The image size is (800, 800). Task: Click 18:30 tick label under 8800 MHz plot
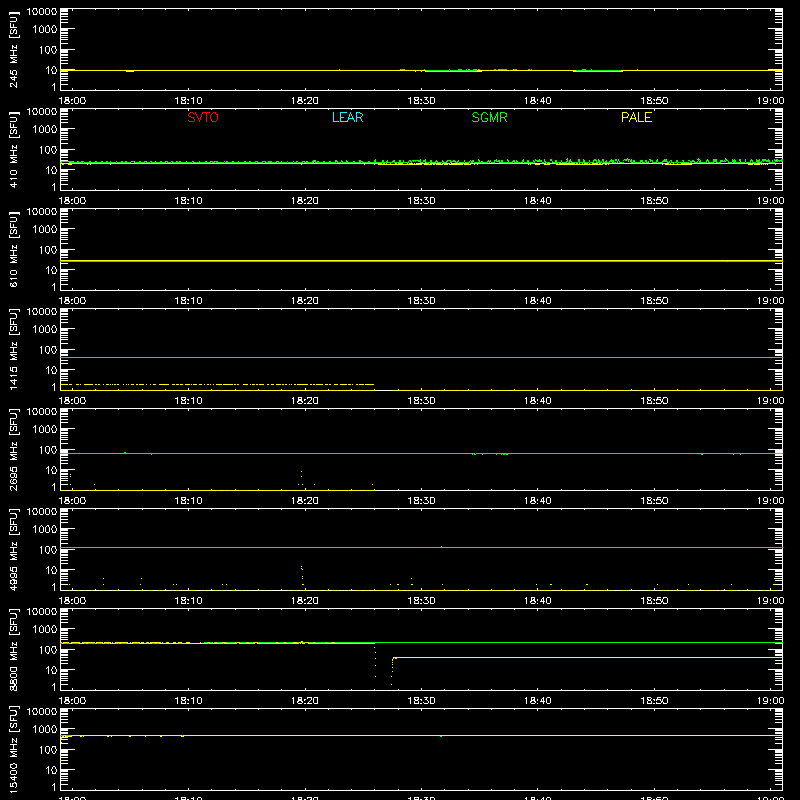click(x=421, y=701)
